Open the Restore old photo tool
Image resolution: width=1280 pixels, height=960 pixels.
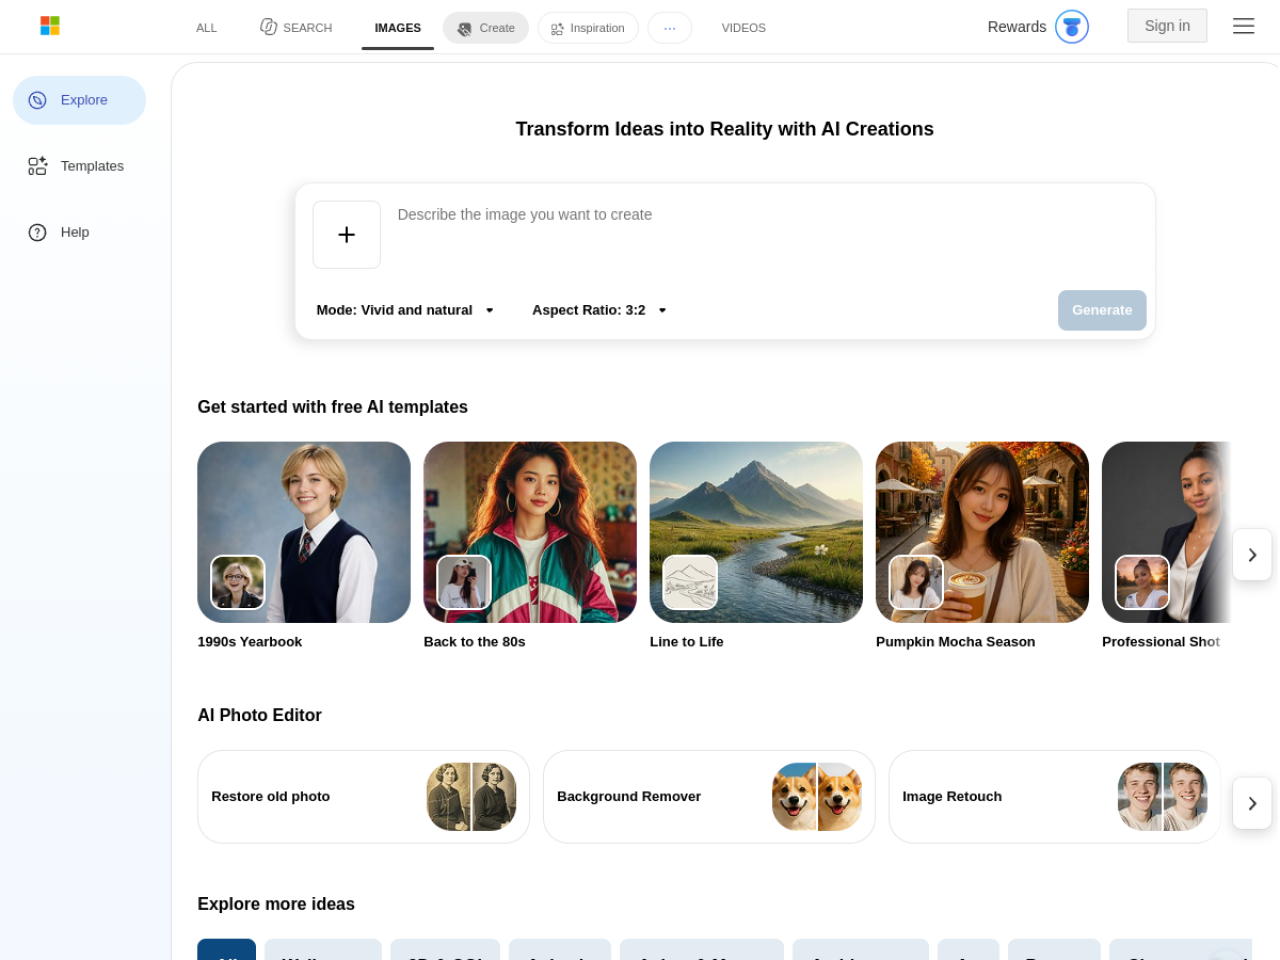(364, 797)
